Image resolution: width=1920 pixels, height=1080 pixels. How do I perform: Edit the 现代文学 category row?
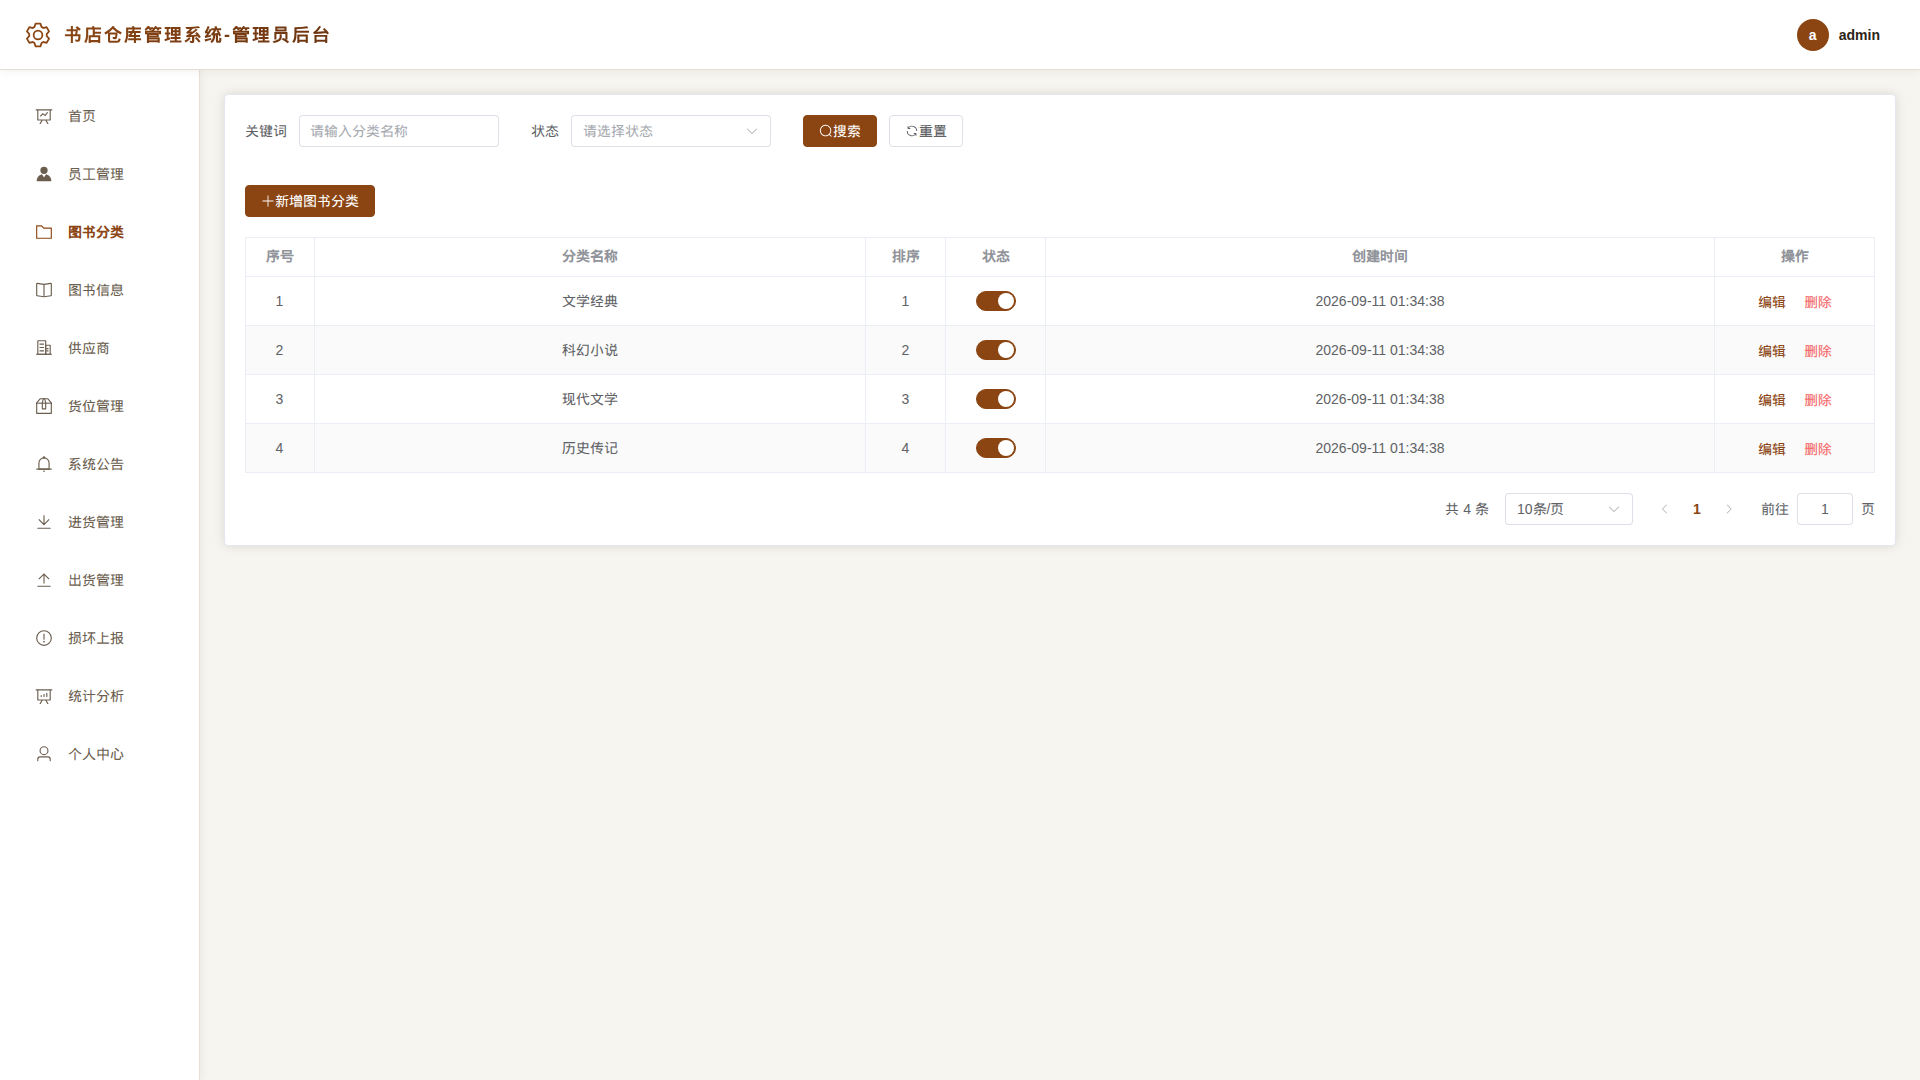click(1772, 400)
